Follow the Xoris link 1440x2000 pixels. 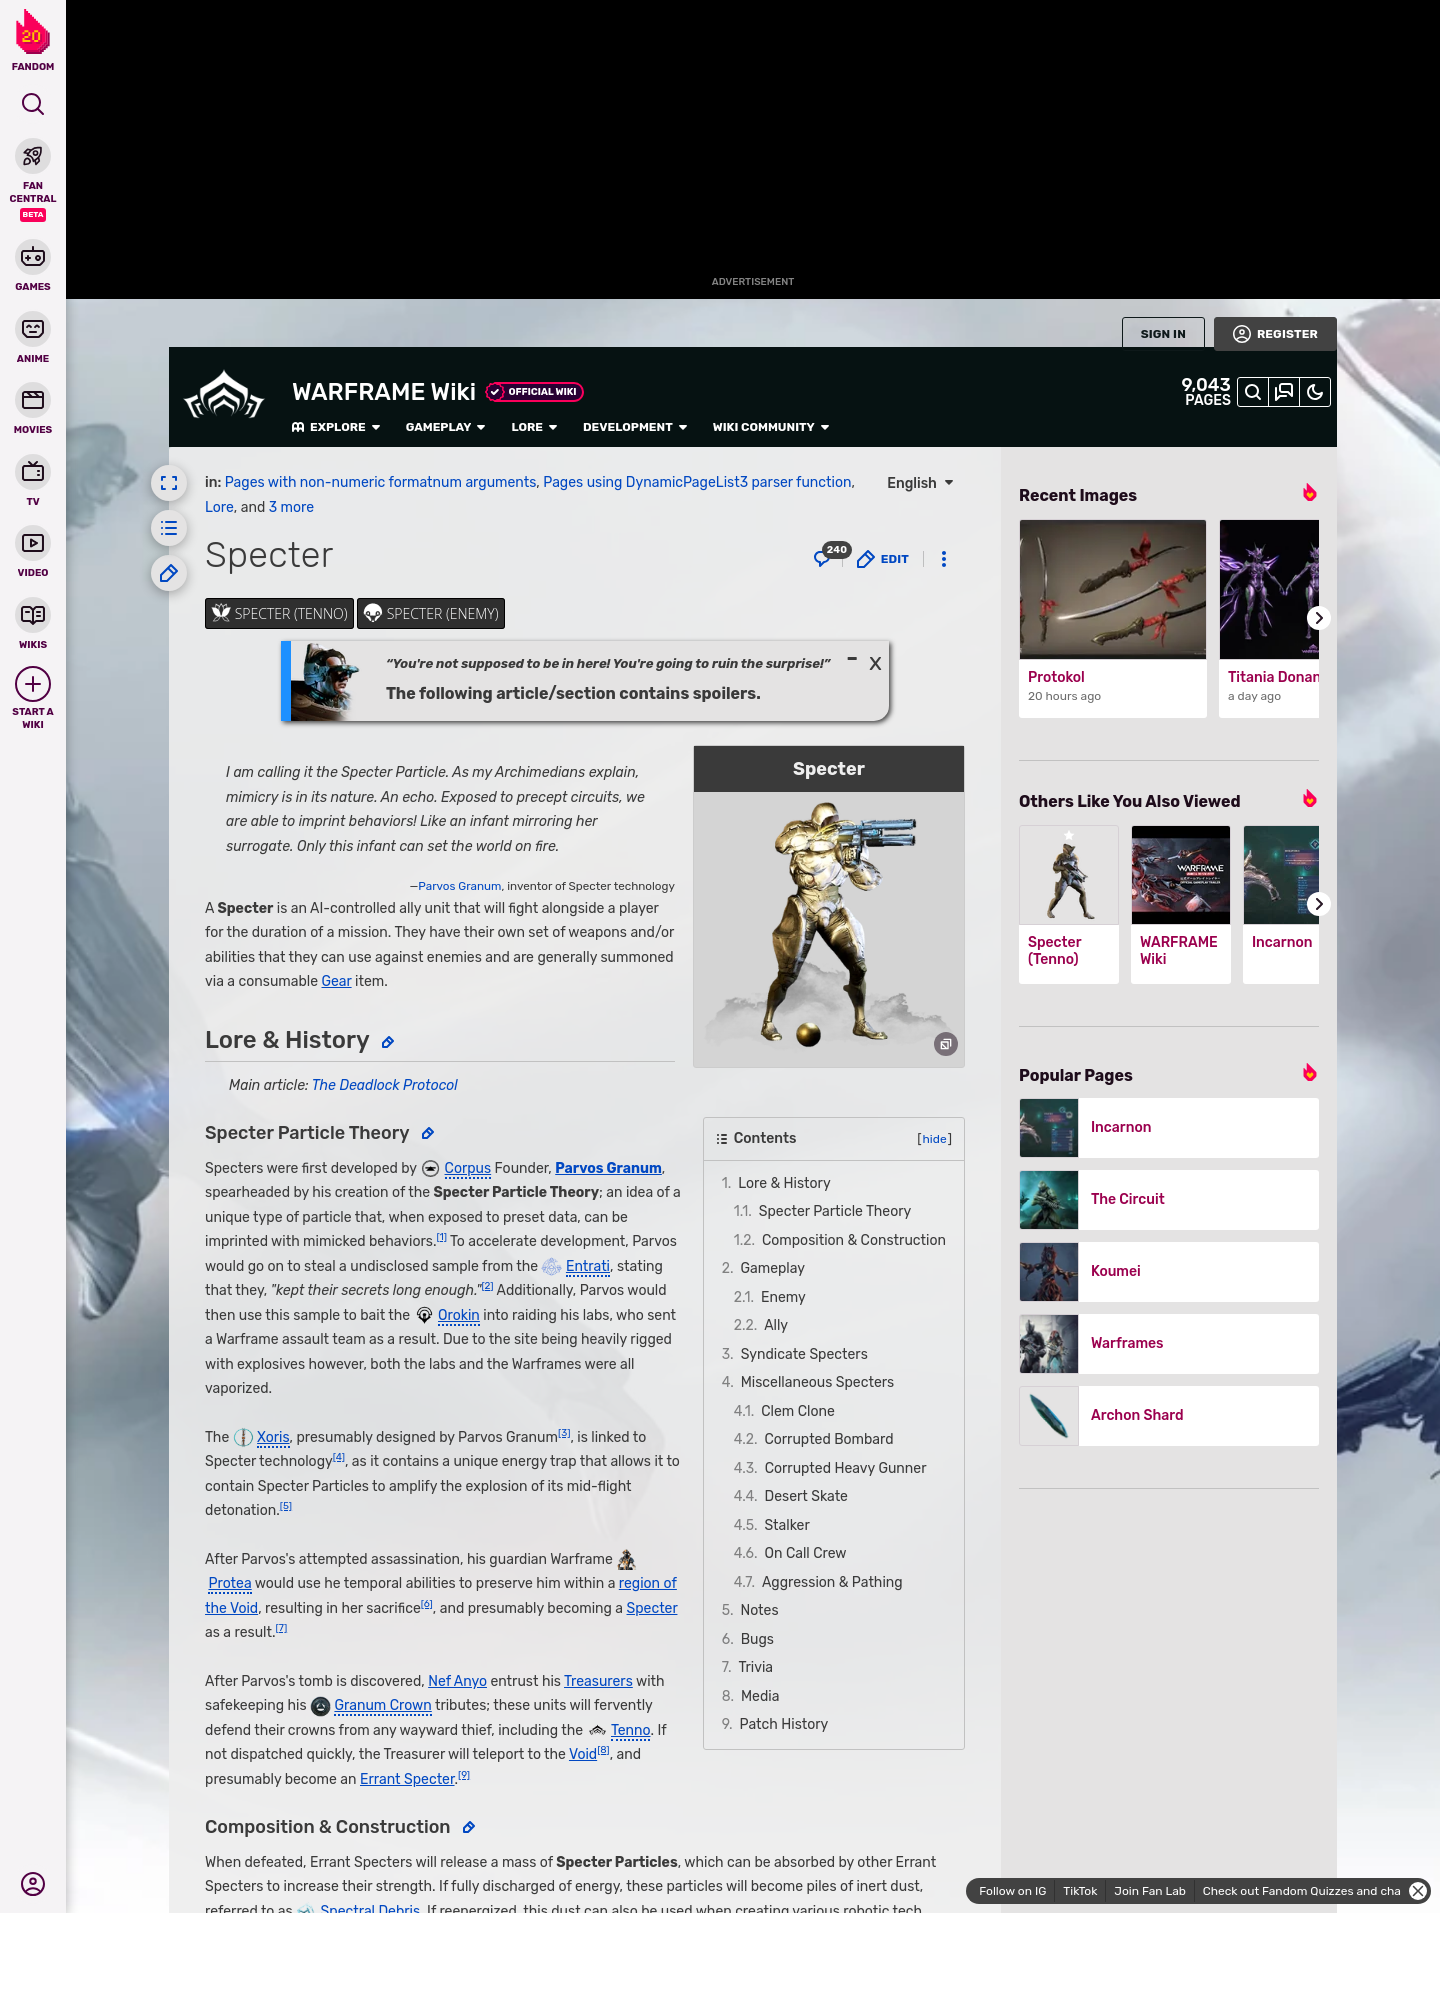point(273,1437)
